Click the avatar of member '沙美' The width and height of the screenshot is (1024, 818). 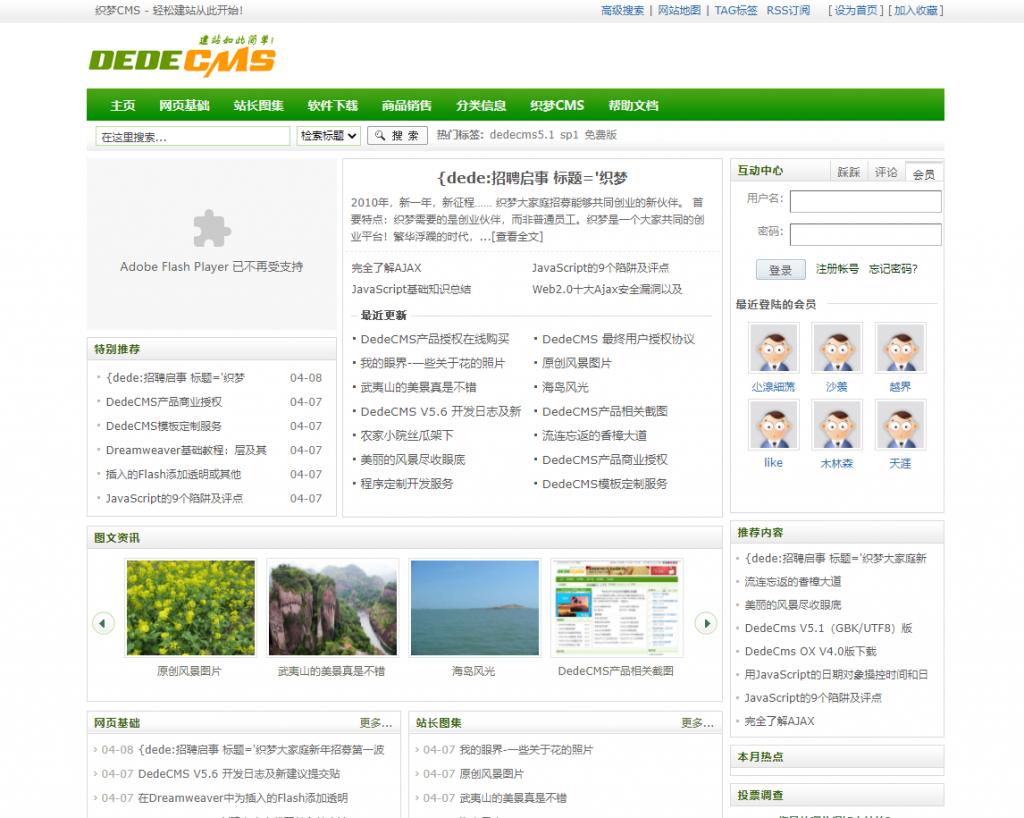[837, 347]
